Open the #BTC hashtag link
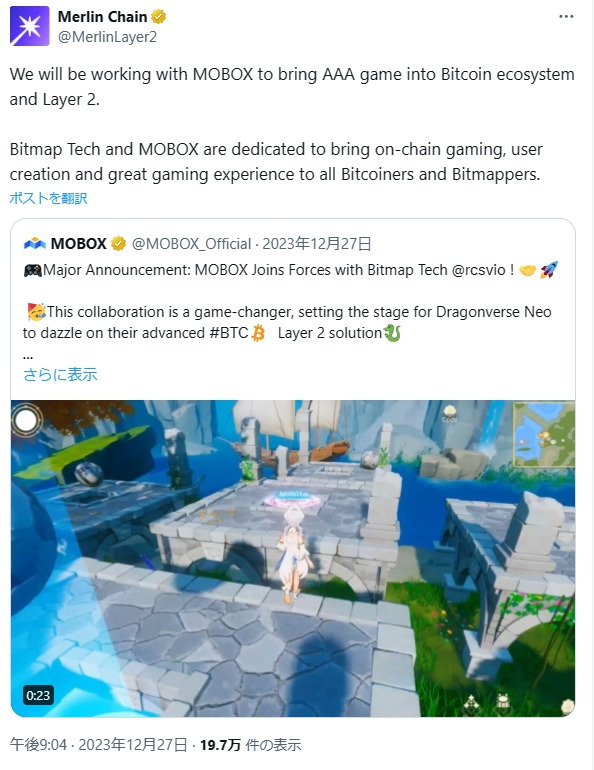 click(229, 333)
